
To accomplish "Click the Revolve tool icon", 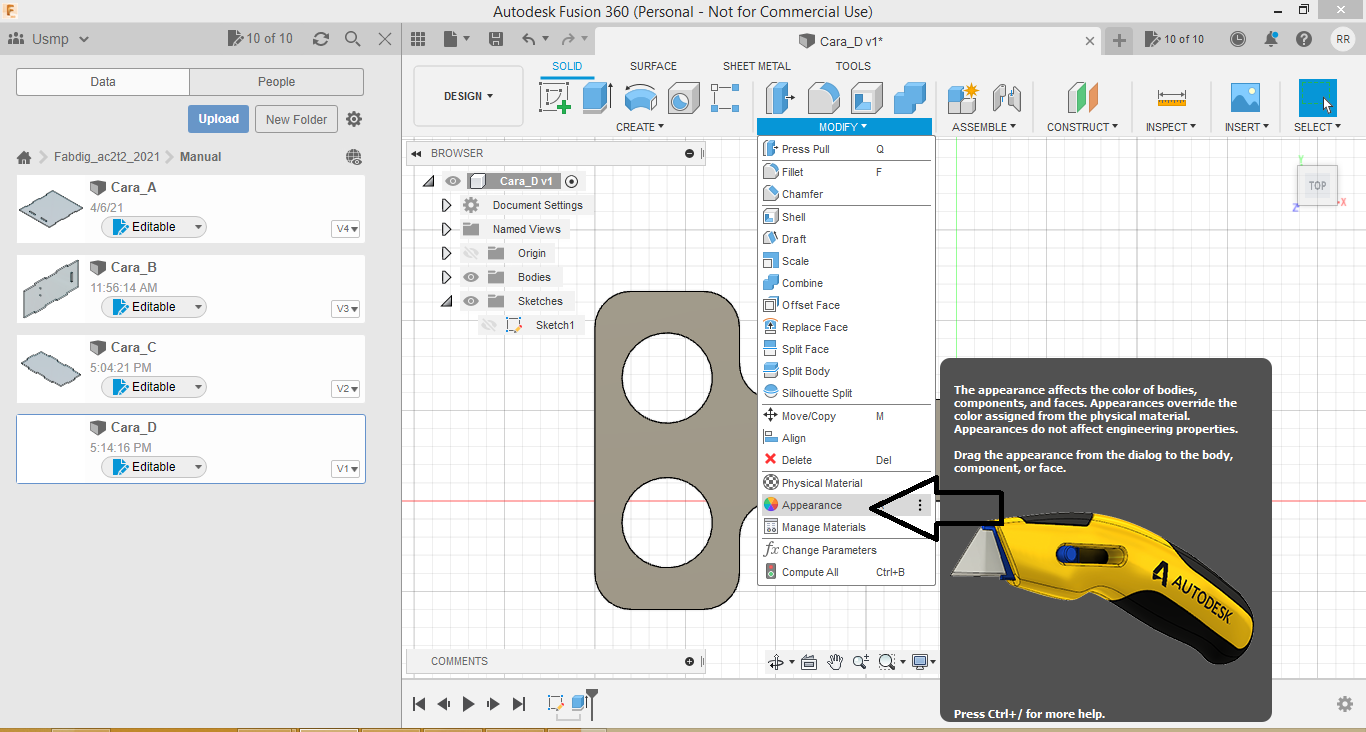I will tap(640, 98).
